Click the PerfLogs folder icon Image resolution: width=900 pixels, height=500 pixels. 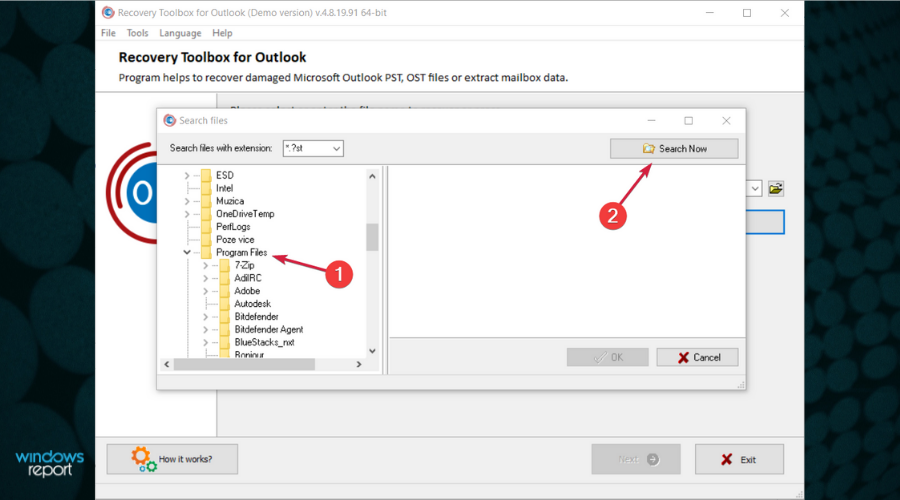pyautogui.click(x=207, y=227)
